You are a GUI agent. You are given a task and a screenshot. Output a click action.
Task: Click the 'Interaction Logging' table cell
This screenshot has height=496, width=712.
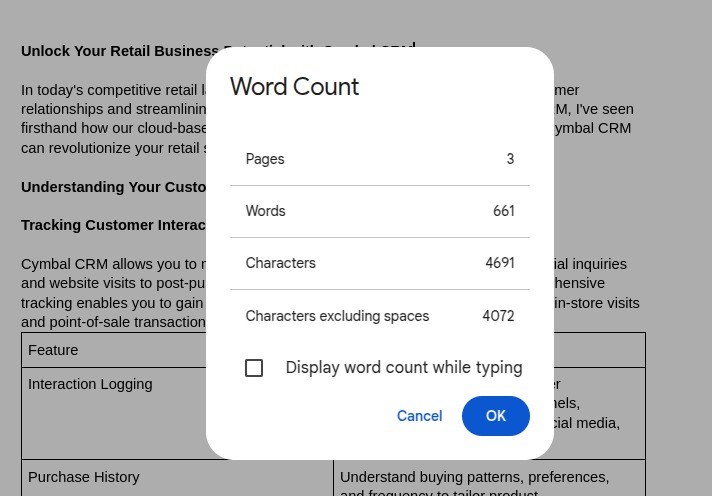tap(90, 384)
